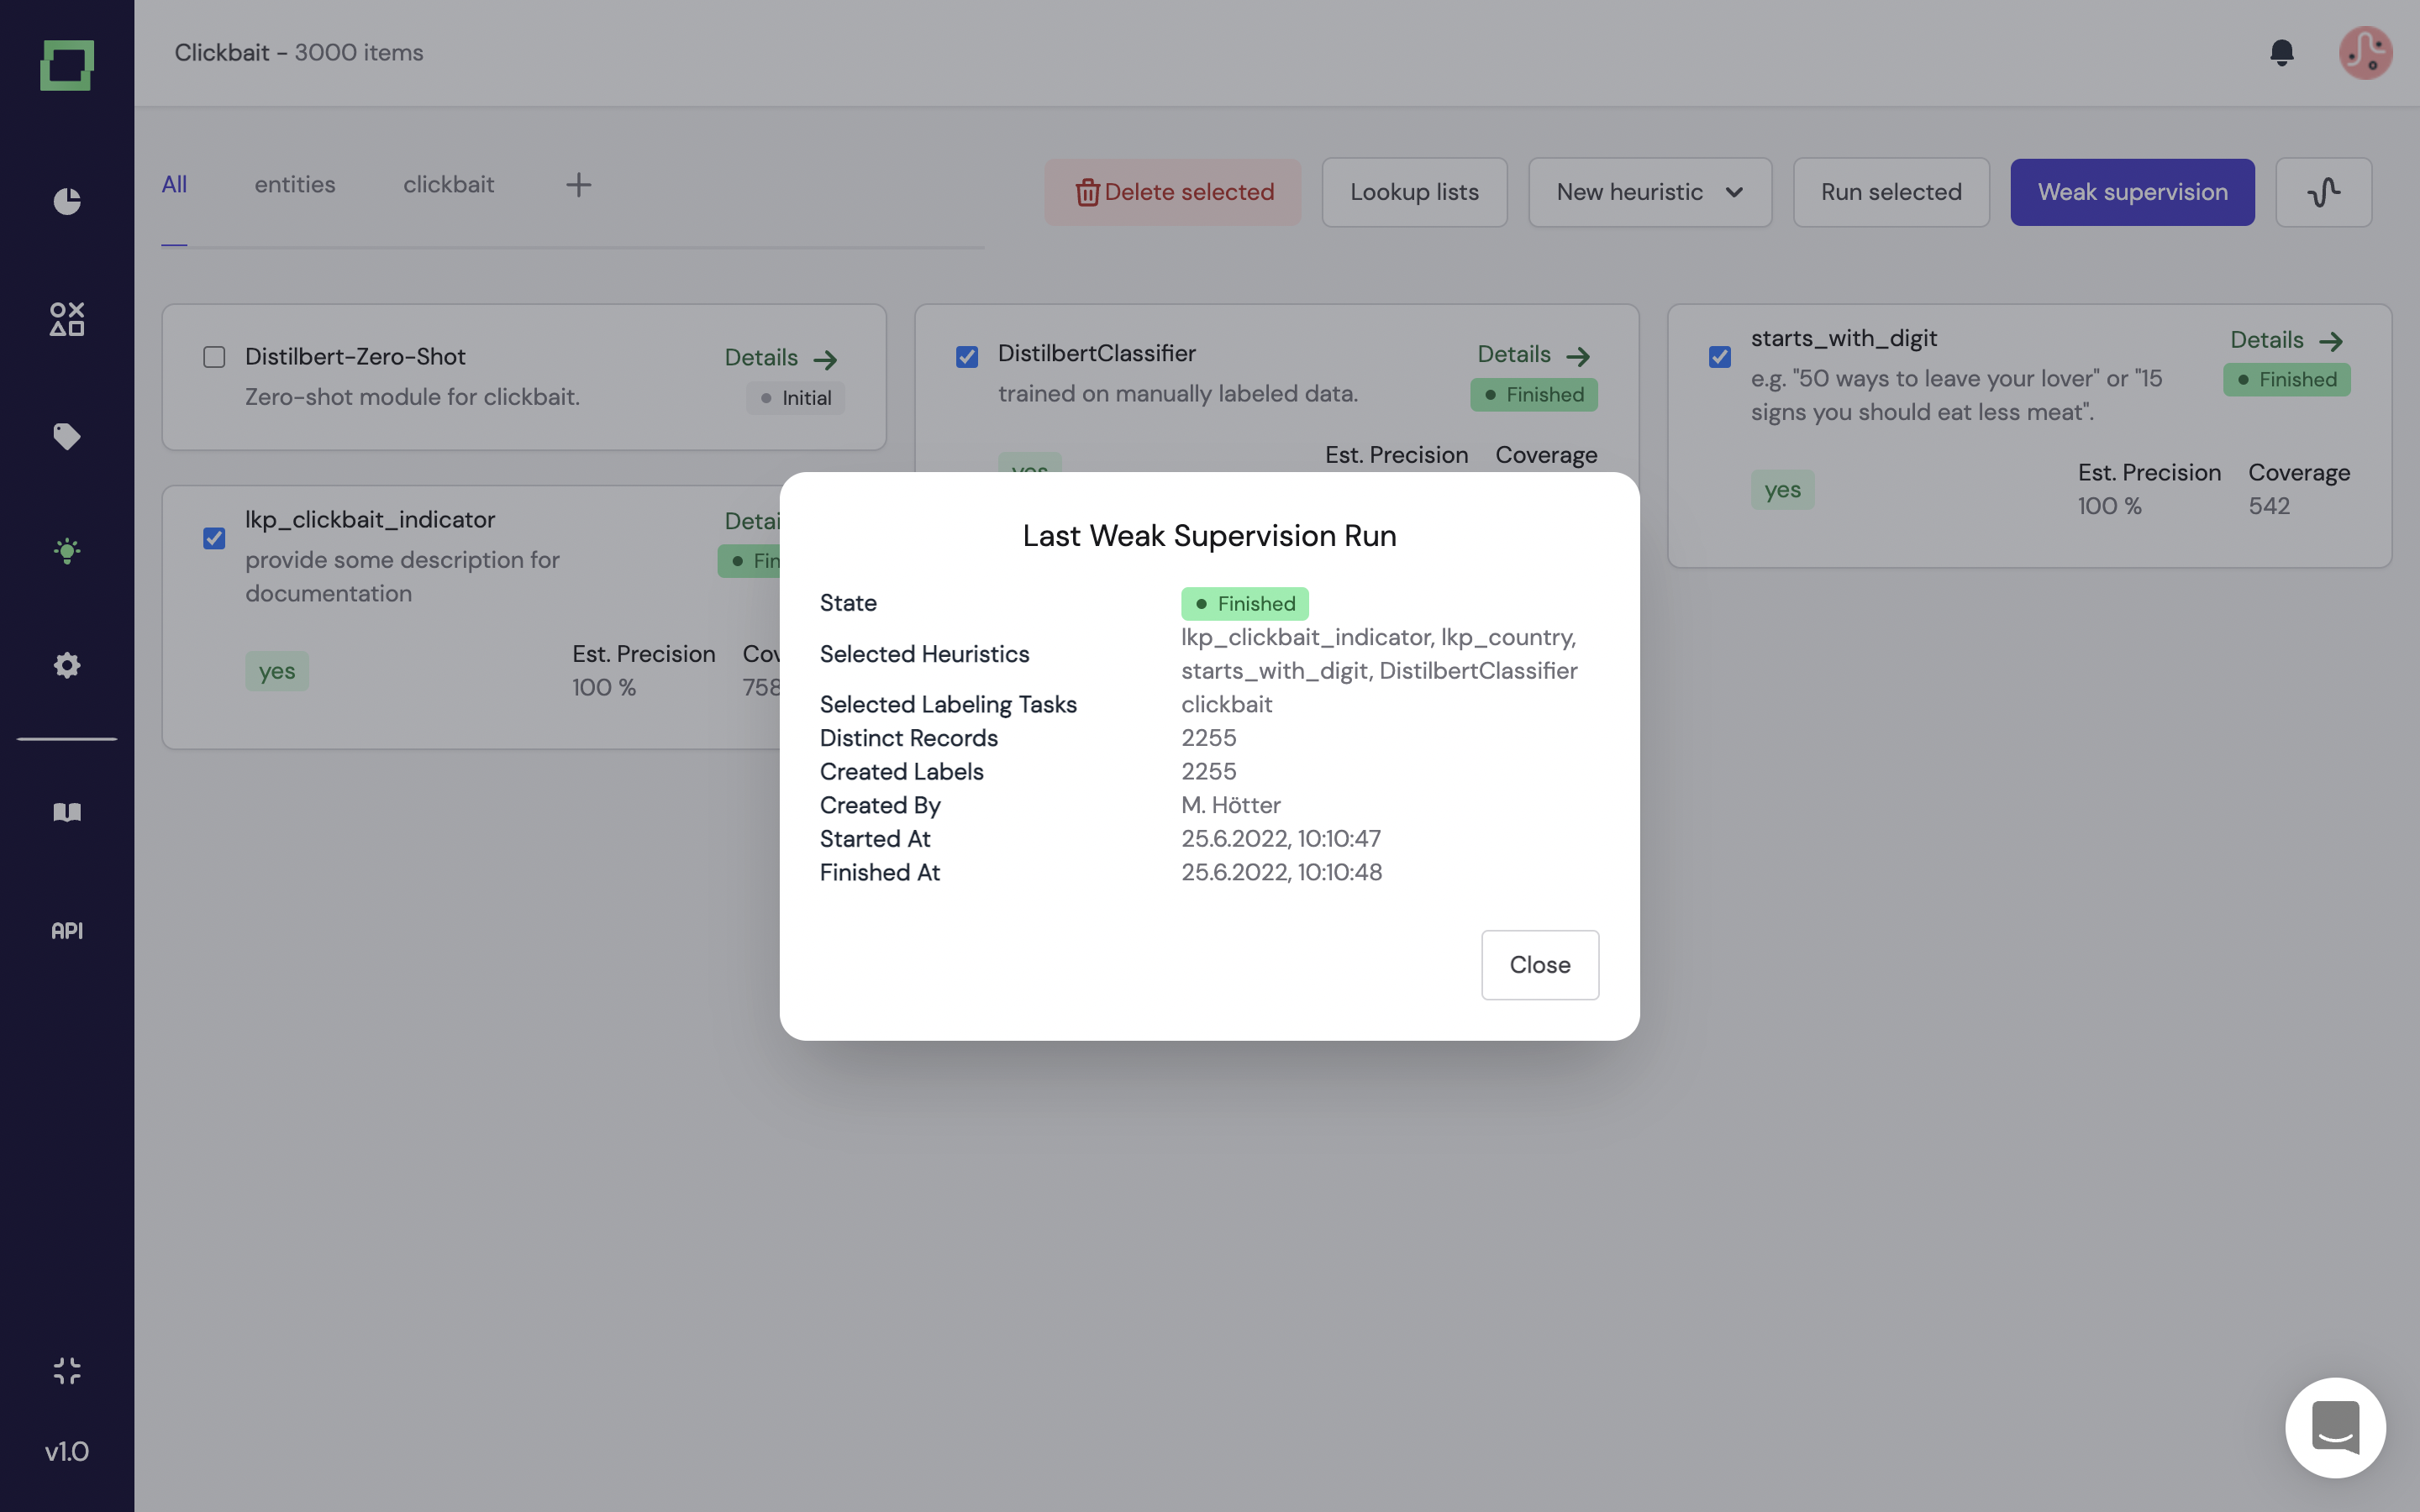Check the Distilbert-Zero-Shot checkbox
The image size is (2420, 1512).
coord(214,357)
